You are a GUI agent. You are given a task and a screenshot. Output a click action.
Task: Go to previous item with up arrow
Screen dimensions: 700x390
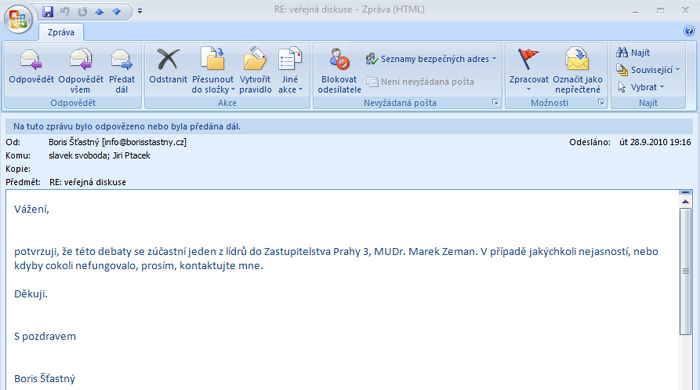tap(100, 12)
